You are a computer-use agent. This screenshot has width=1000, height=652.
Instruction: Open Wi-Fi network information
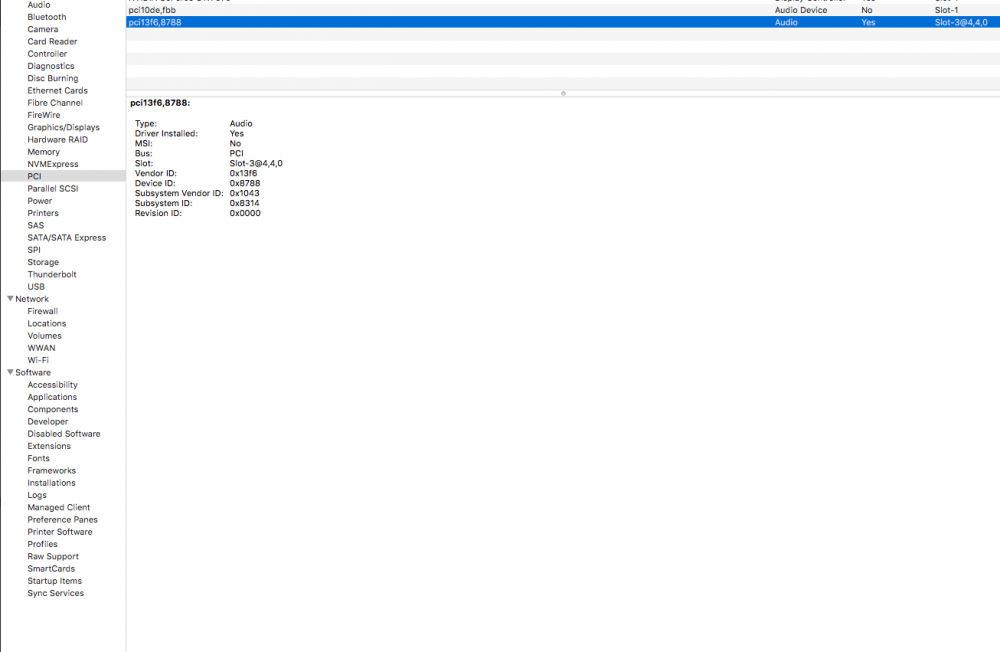(x=38, y=360)
